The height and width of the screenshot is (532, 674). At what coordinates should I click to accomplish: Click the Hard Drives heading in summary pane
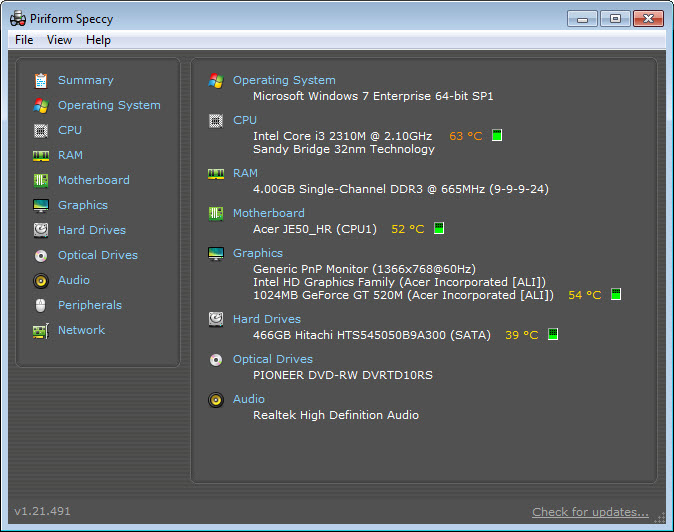click(x=267, y=319)
